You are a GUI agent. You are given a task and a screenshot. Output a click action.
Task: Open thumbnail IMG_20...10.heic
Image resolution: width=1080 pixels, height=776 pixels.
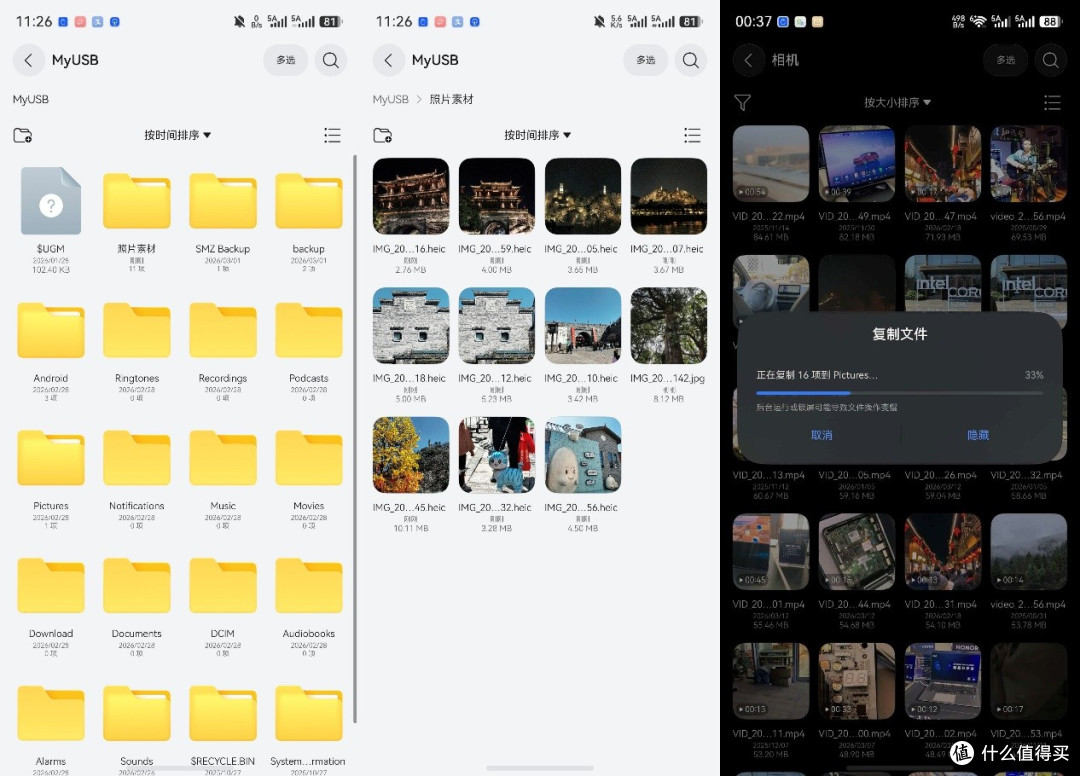[583, 326]
